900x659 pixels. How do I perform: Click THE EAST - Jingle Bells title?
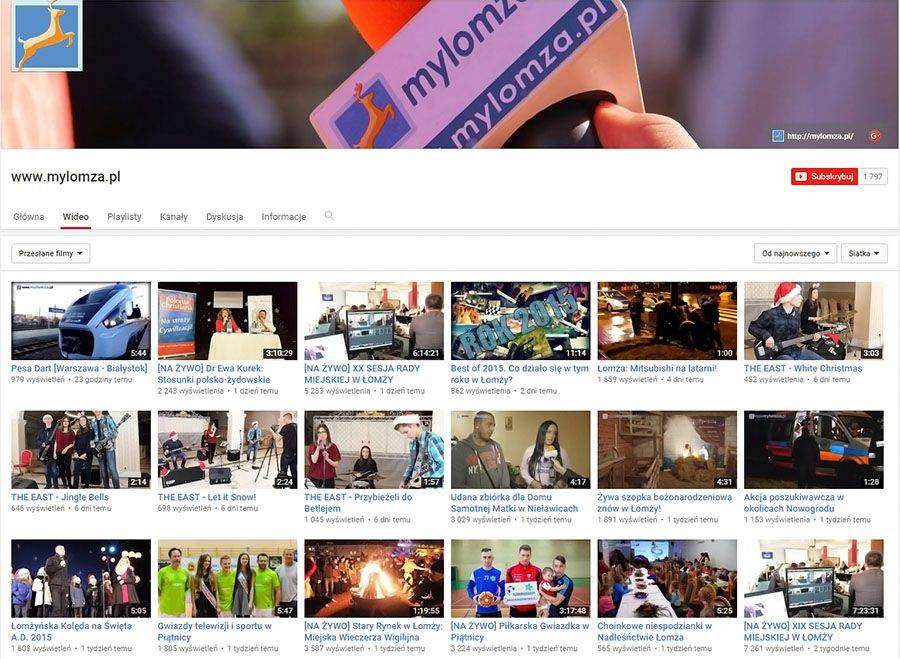60,497
